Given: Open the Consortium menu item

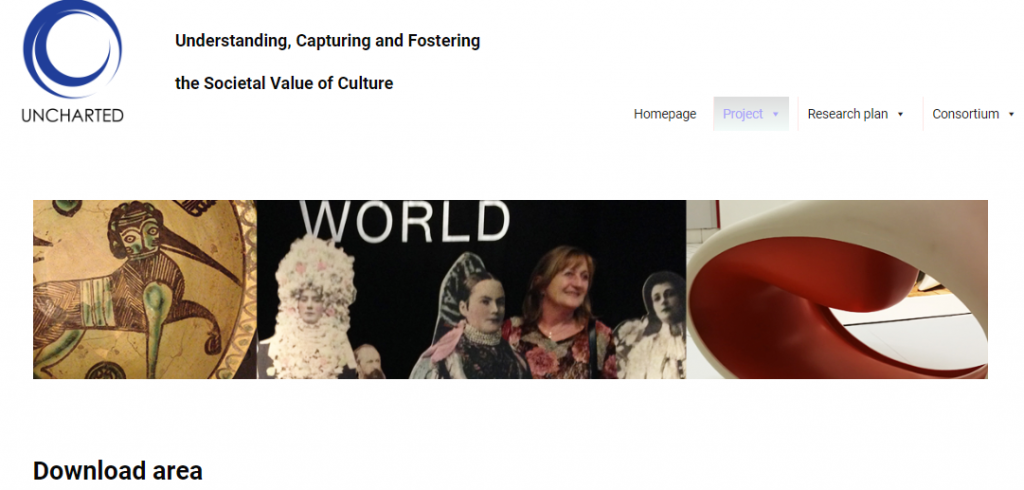Looking at the screenshot, I should (x=965, y=114).
